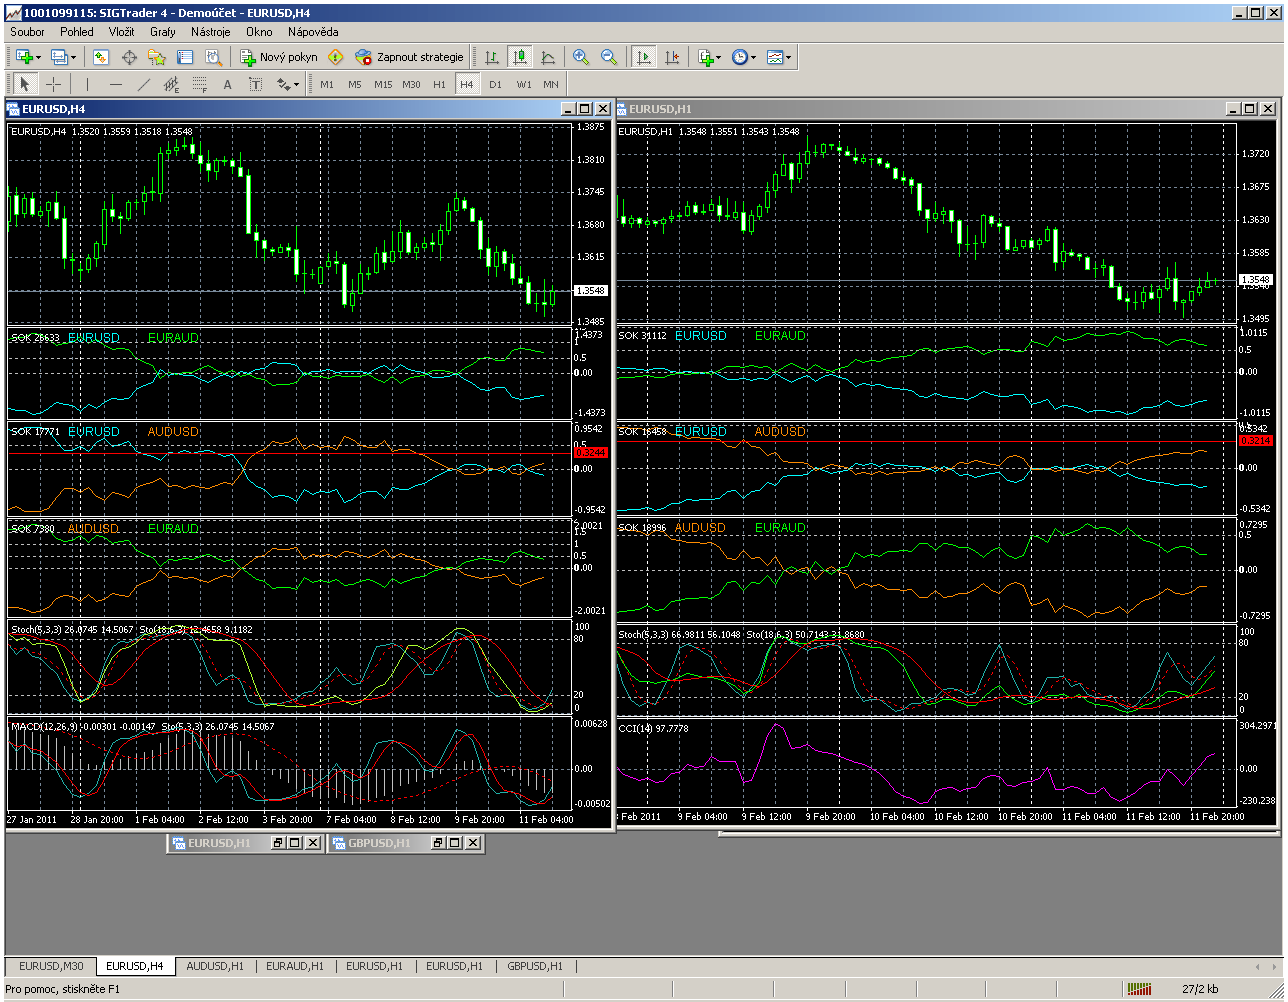Open the Arrows objects dropdown

click(297, 84)
